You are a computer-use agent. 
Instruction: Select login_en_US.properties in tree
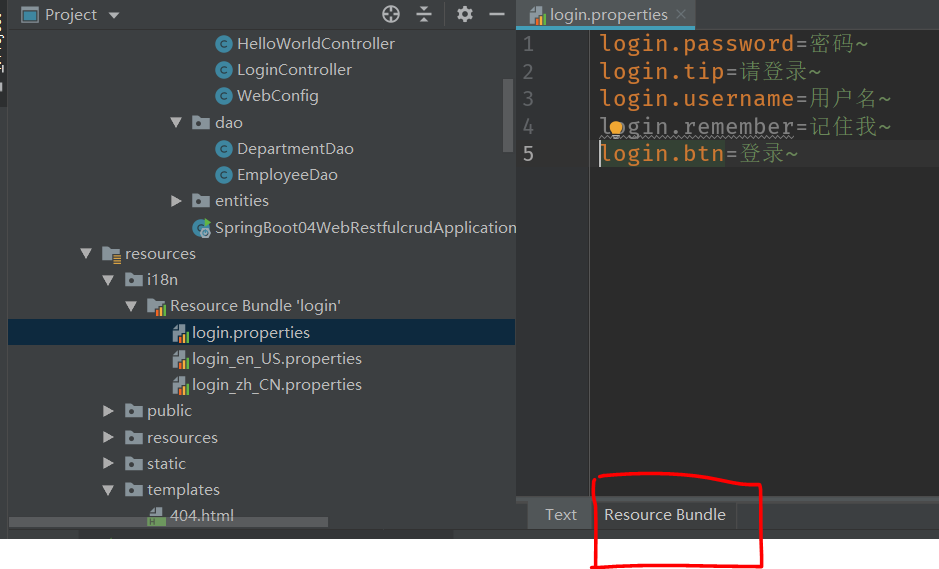pos(277,359)
